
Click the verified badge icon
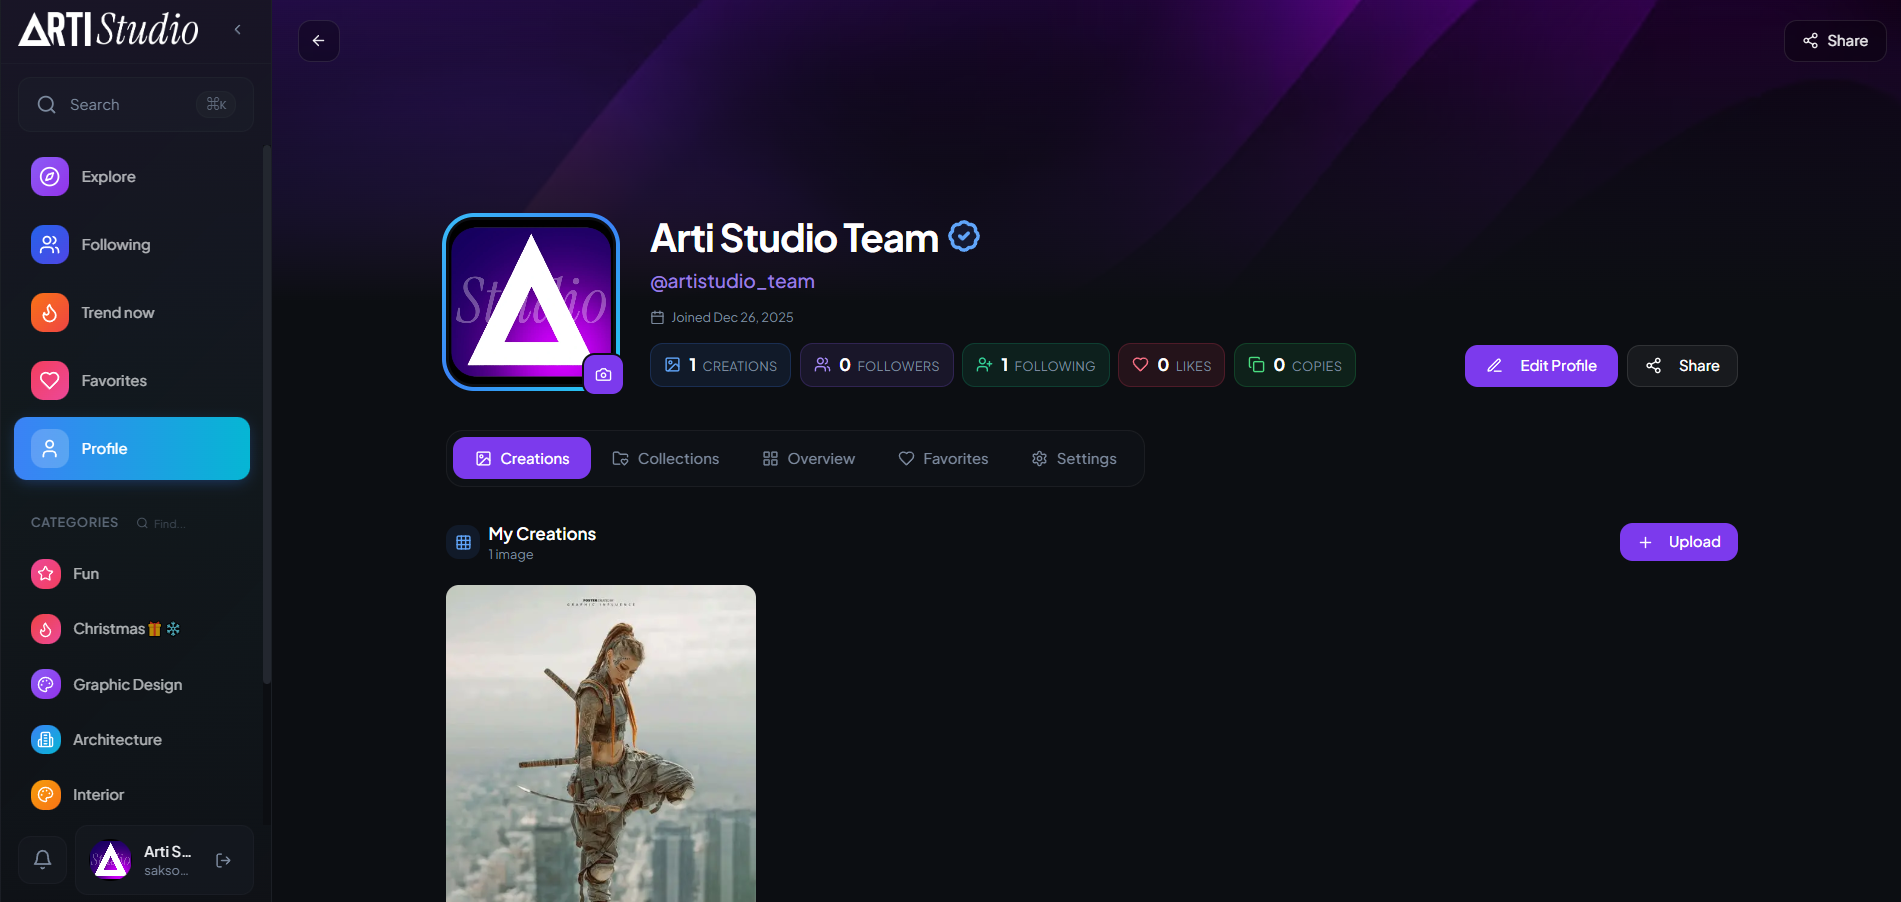(x=964, y=237)
